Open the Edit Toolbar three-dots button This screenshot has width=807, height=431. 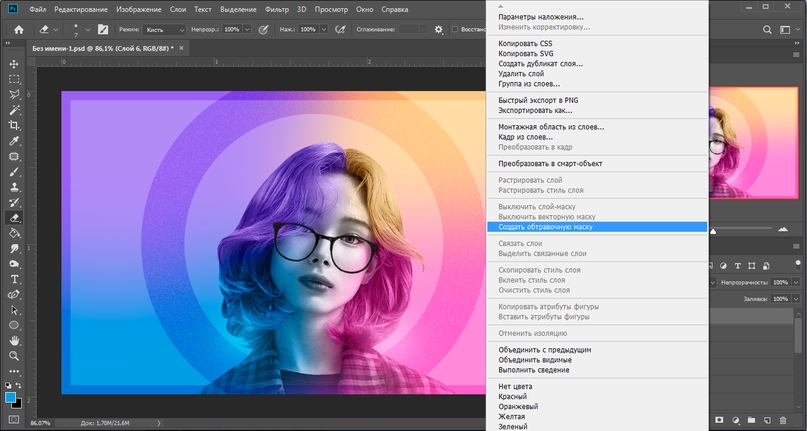click(14, 371)
